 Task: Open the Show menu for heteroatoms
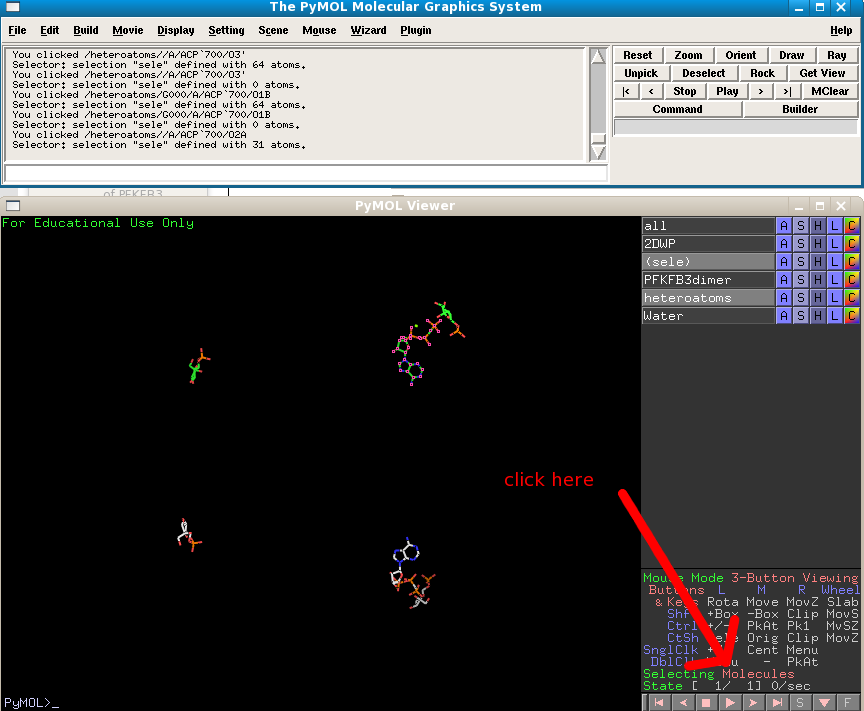click(801, 298)
